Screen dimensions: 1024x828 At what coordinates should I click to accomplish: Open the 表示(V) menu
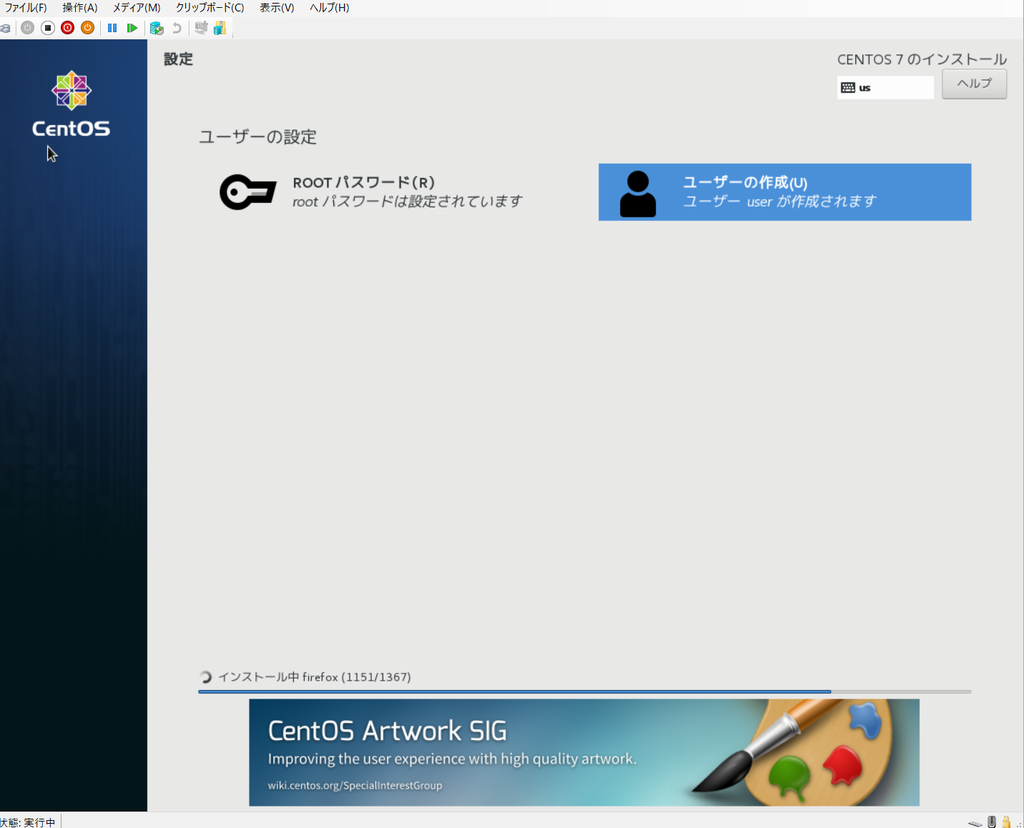[x=277, y=8]
